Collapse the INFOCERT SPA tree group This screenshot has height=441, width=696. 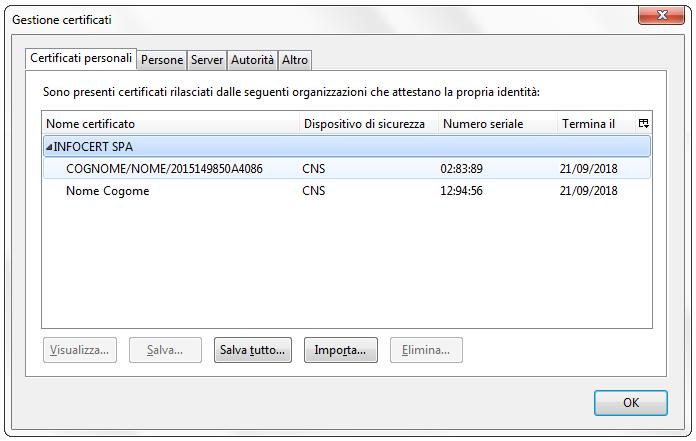pyautogui.click(x=49, y=147)
